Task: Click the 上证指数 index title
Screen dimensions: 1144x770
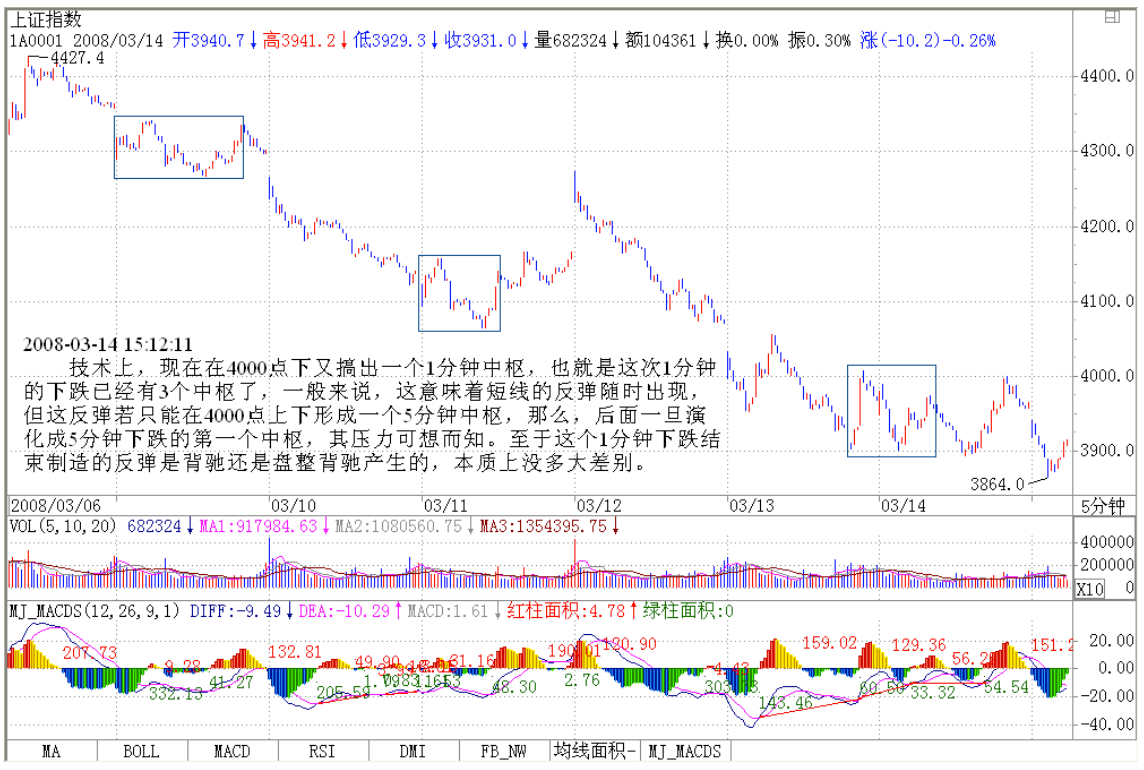Action: (x=45, y=20)
